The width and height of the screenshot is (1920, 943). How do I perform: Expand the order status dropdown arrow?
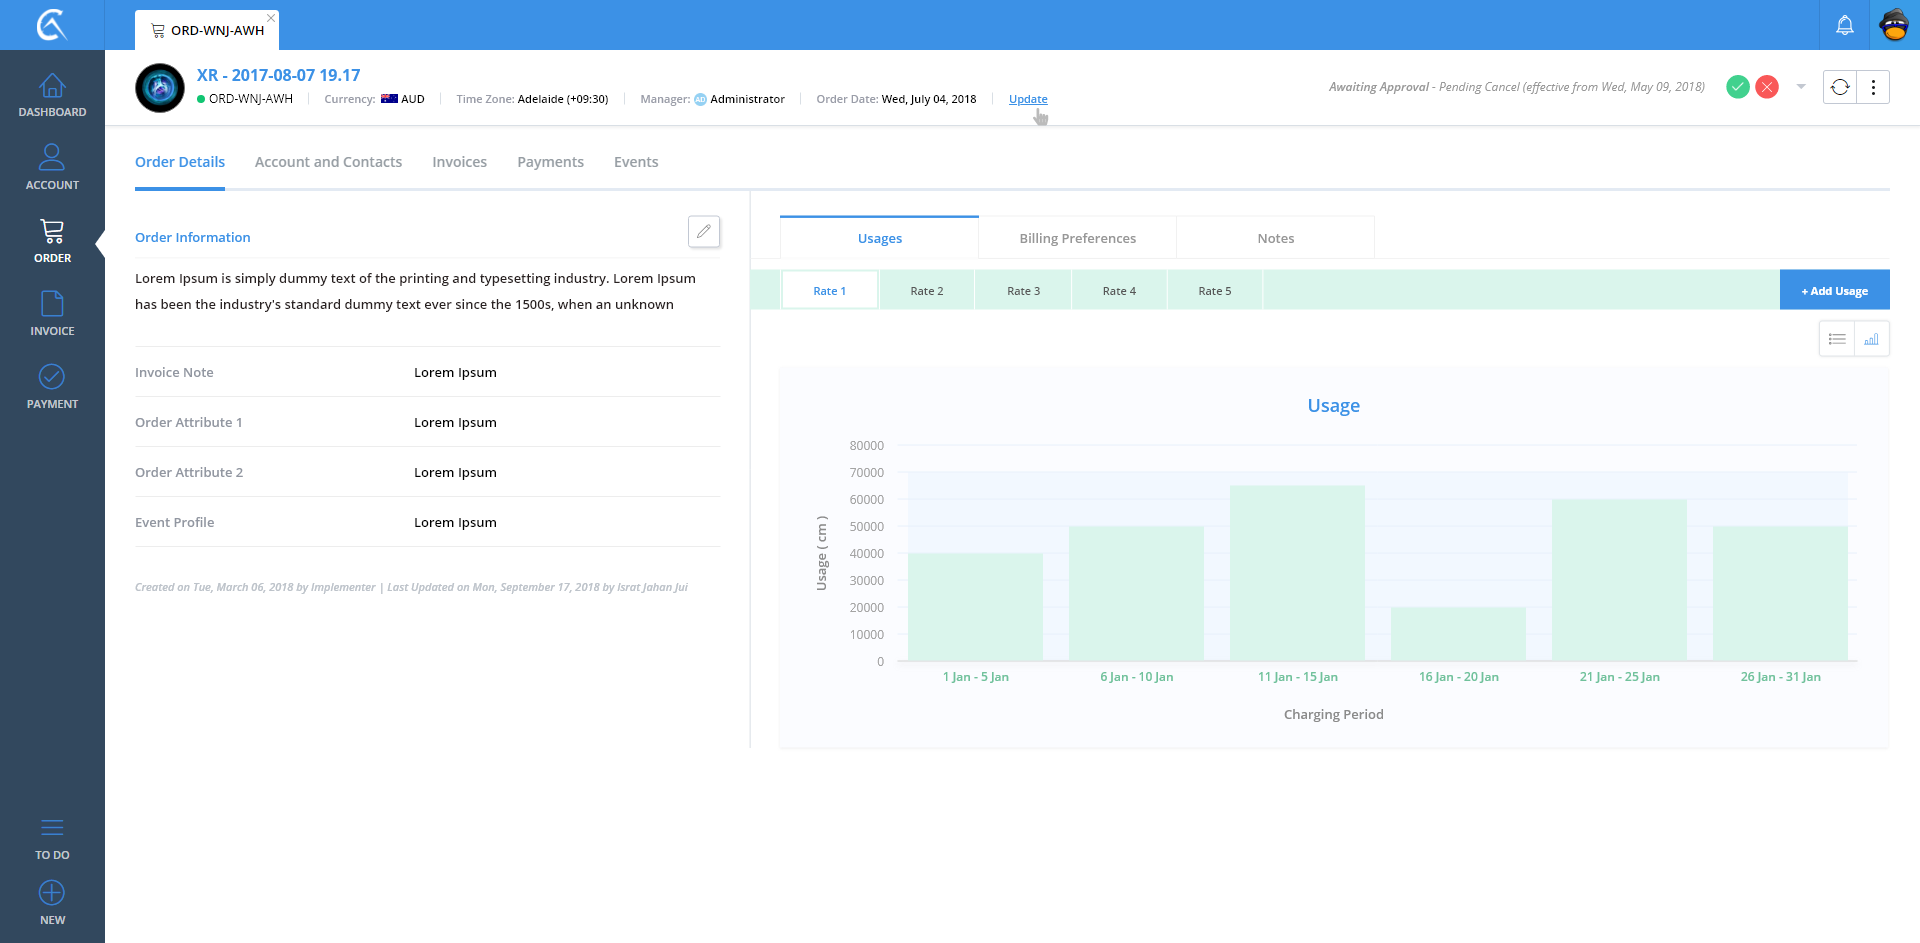[1801, 87]
